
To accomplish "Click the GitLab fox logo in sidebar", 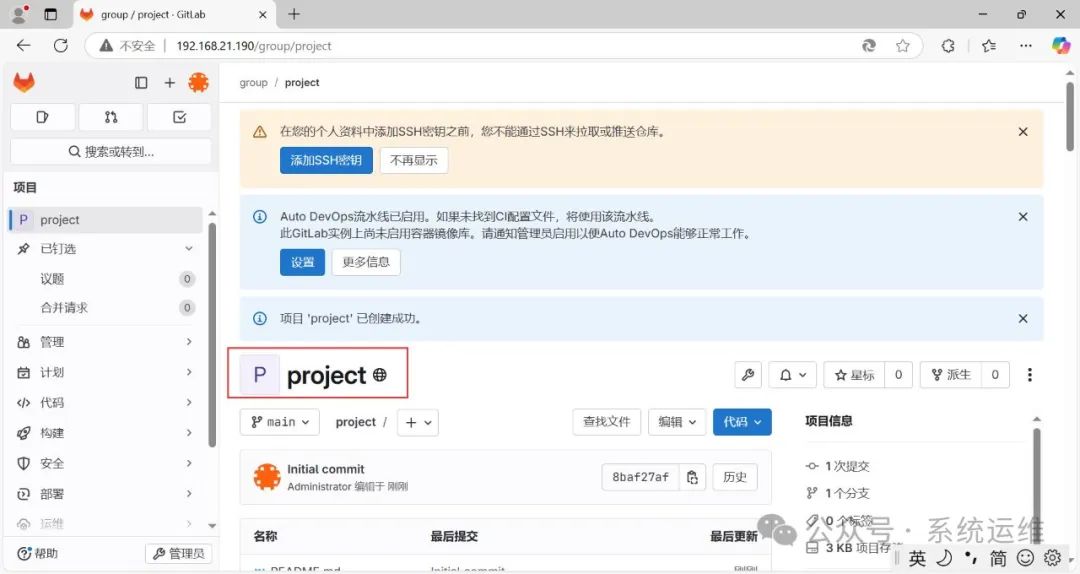I will coord(24,83).
